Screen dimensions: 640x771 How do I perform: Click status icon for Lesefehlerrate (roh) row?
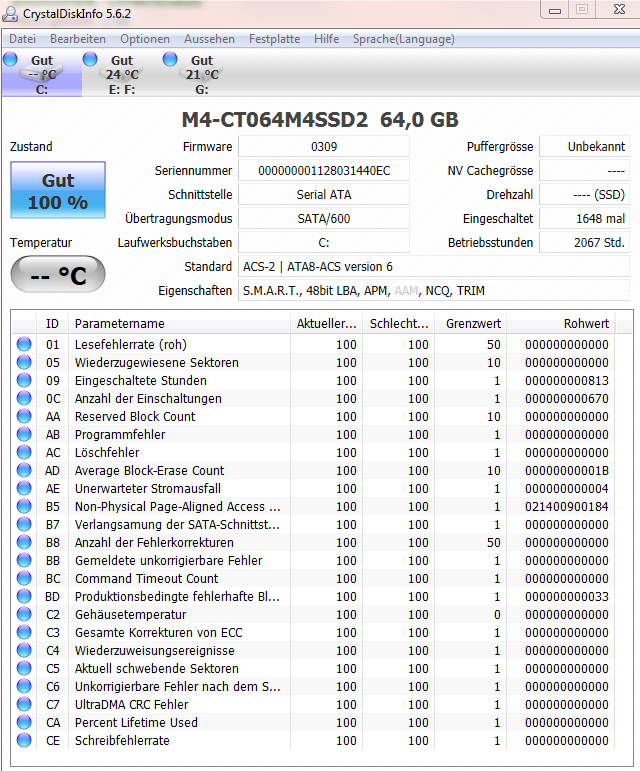pos(24,344)
